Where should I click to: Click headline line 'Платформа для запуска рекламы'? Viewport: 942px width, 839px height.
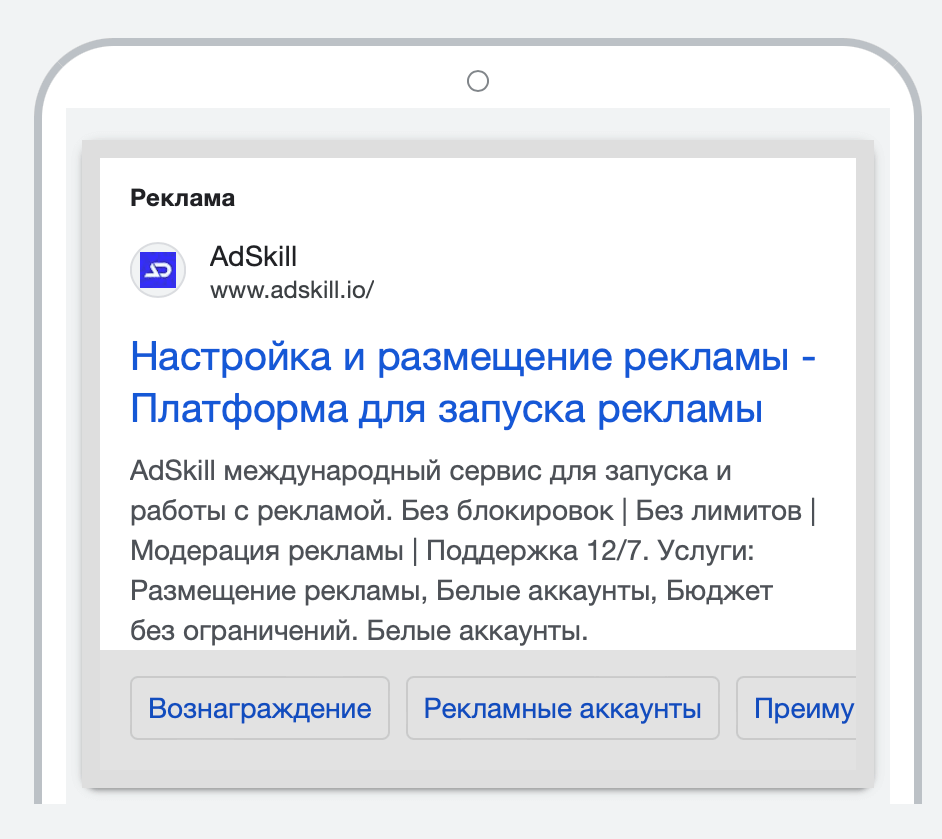pyautogui.click(x=446, y=410)
